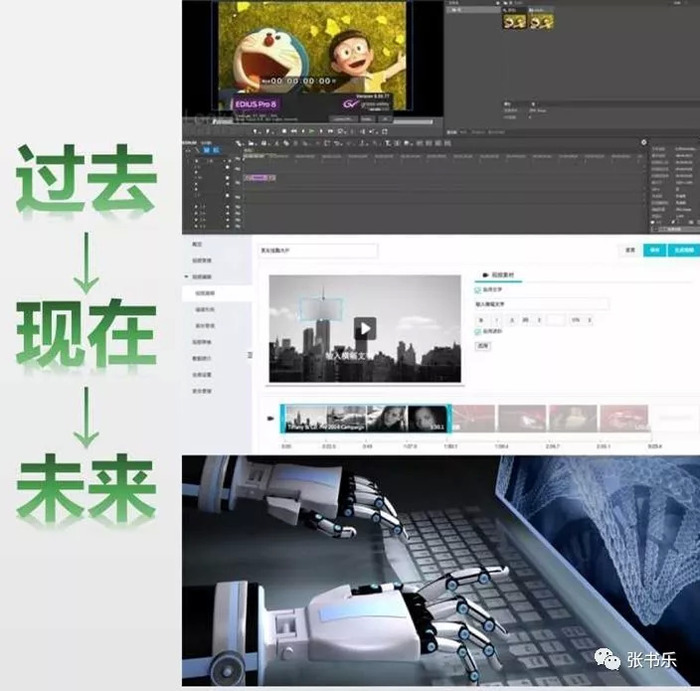Screen dimensions: 700x691
Task: Click the square stop icon in EDIUS transport controls
Action: (284, 131)
